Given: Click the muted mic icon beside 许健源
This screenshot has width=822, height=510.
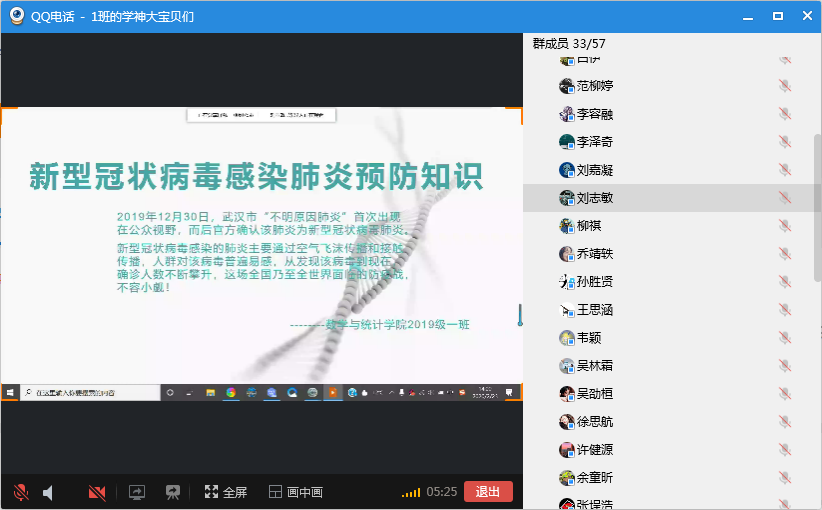Looking at the screenshot, I should click(x=785, y=450).
